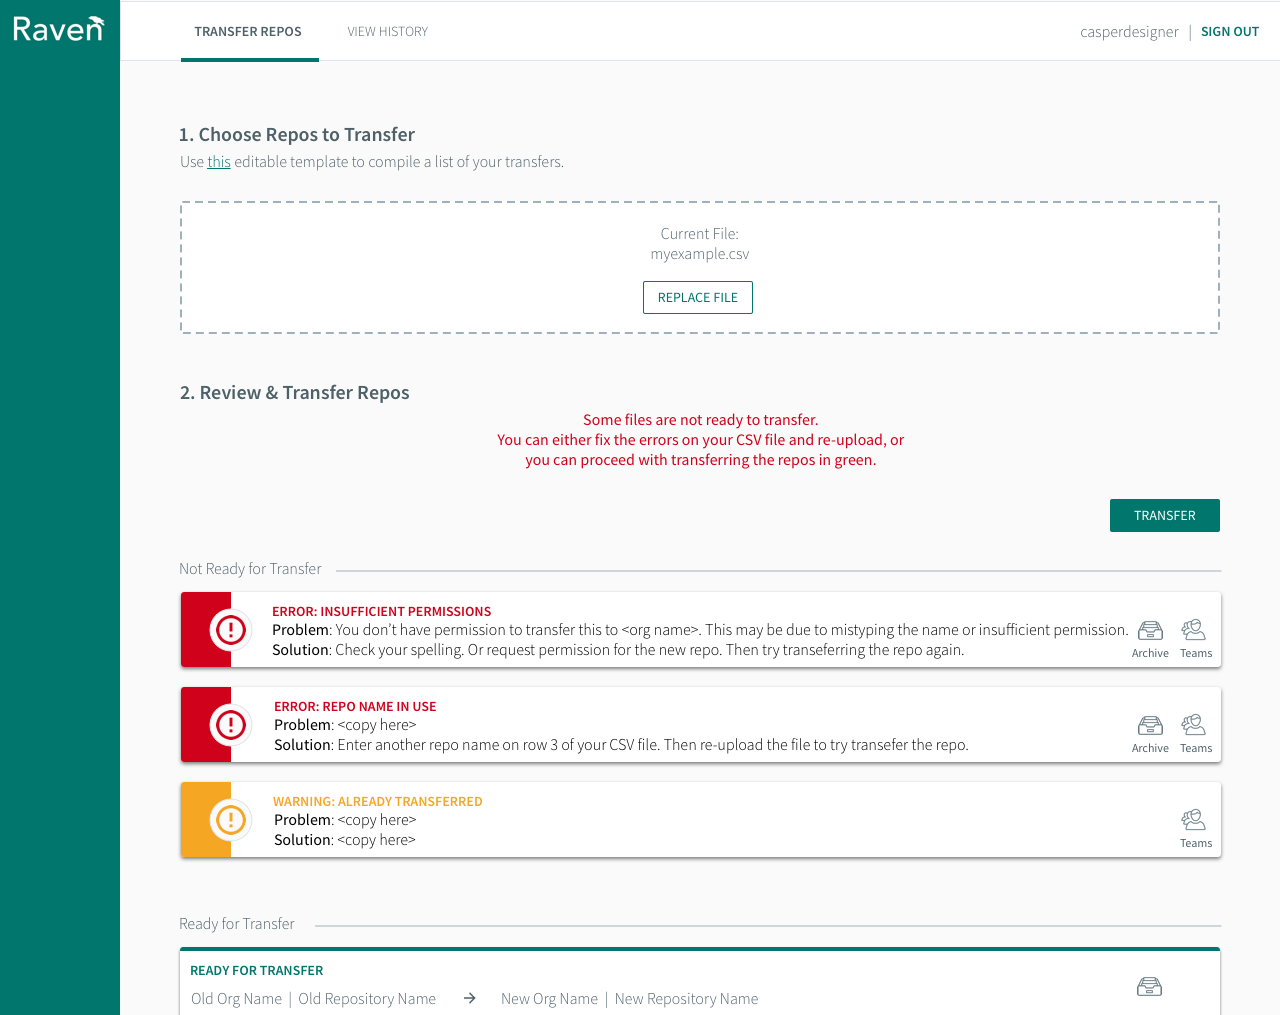This screenshot has width=1280, height=1015.
Task: Orange warning icon for Already Transferred
Action: (231, 820)
